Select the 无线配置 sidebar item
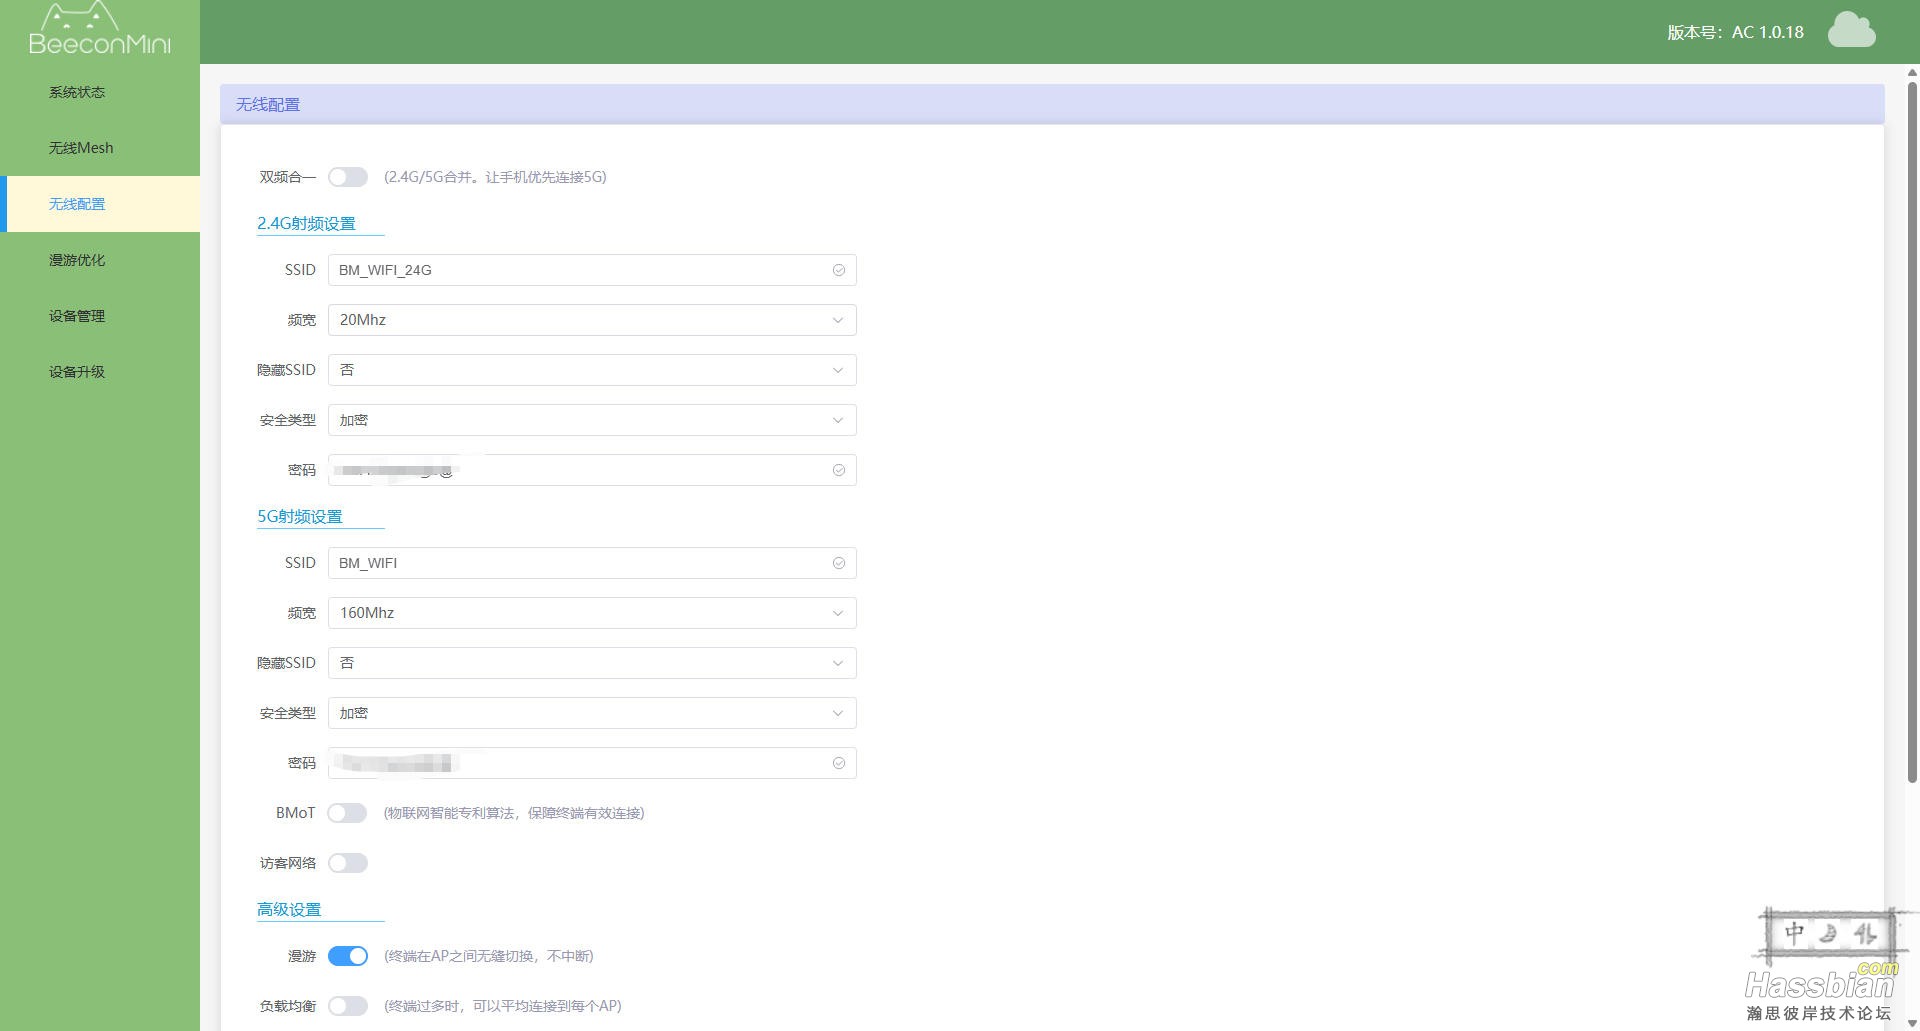 click(100, 204)
